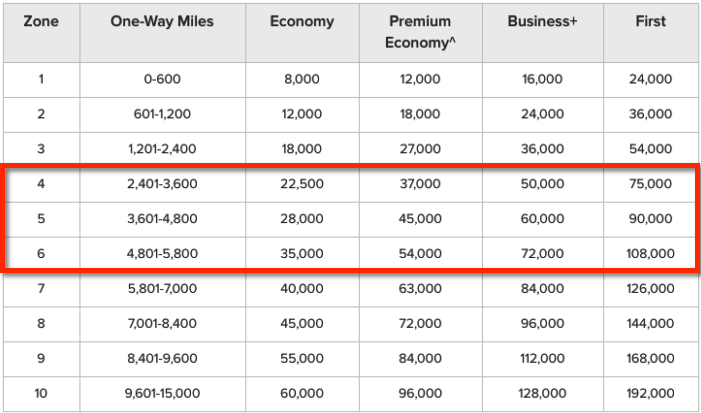Click the 5,801-7,000 miles range
The width and height of the screenshot is (701, 413).
162,289
